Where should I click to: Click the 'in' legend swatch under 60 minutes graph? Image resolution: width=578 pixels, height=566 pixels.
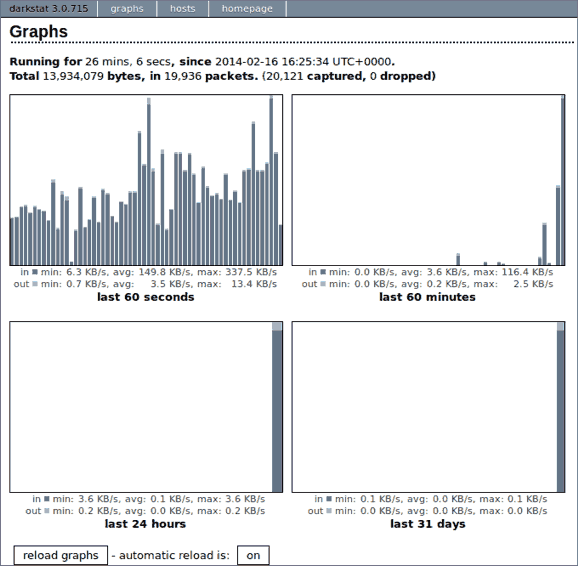coord(323,272)
